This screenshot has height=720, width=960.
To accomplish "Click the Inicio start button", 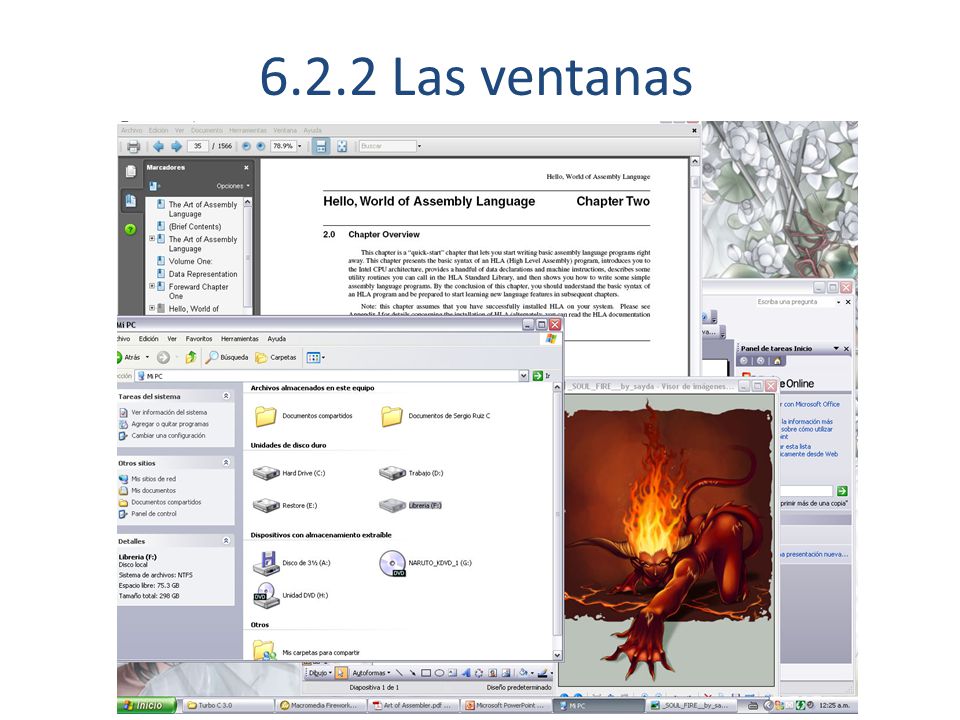I will tap(146, 705).
